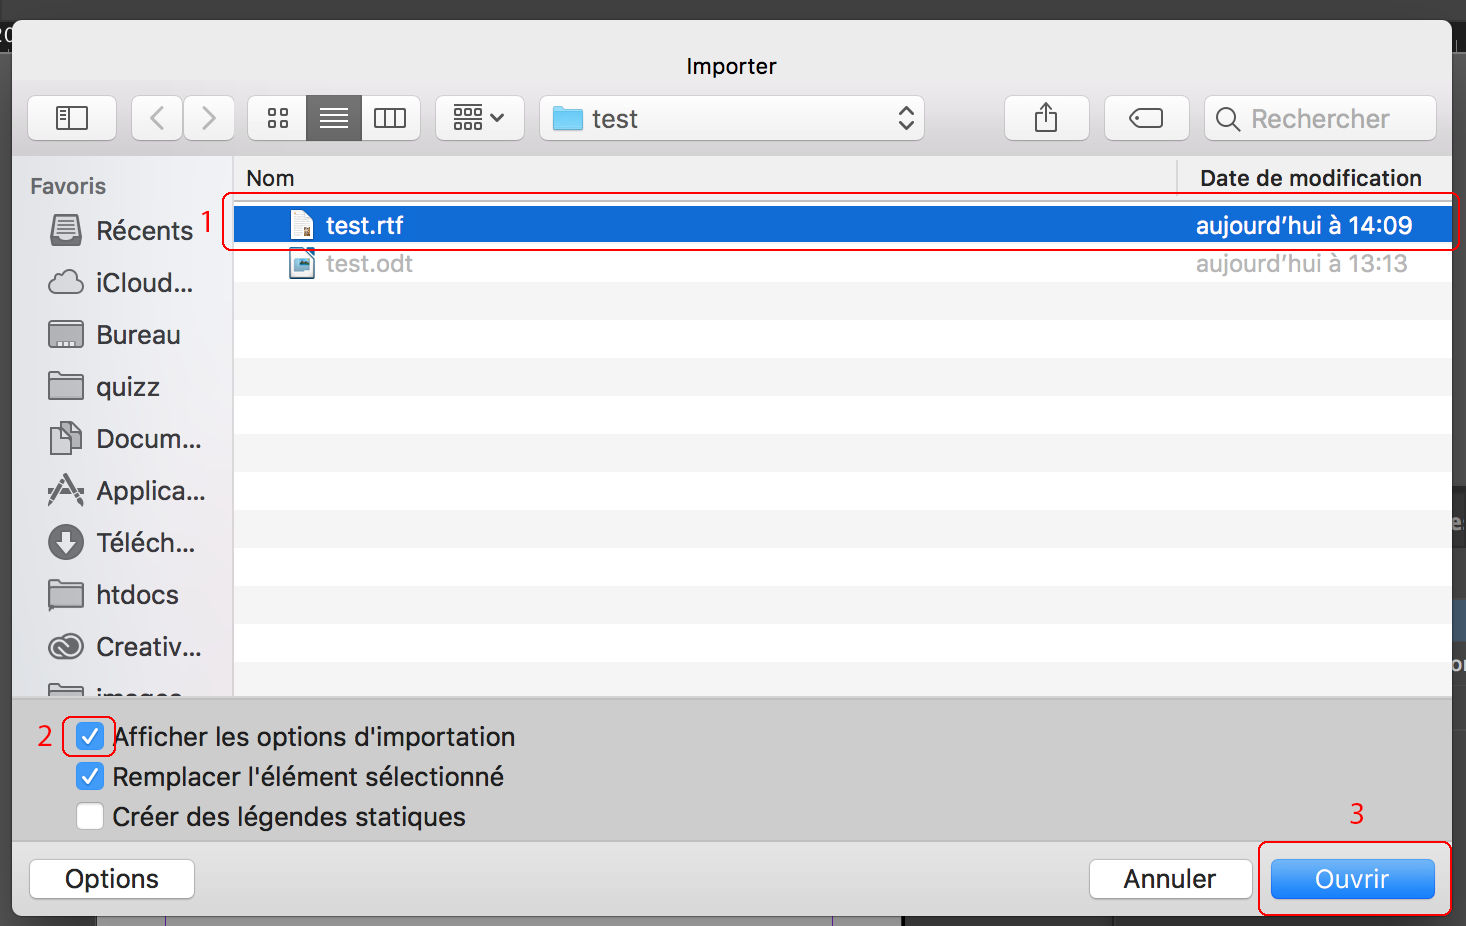Toggle Afficher les options d'importation checkbox
This screenshot has height=926, width=1466.
pos(90,736)
